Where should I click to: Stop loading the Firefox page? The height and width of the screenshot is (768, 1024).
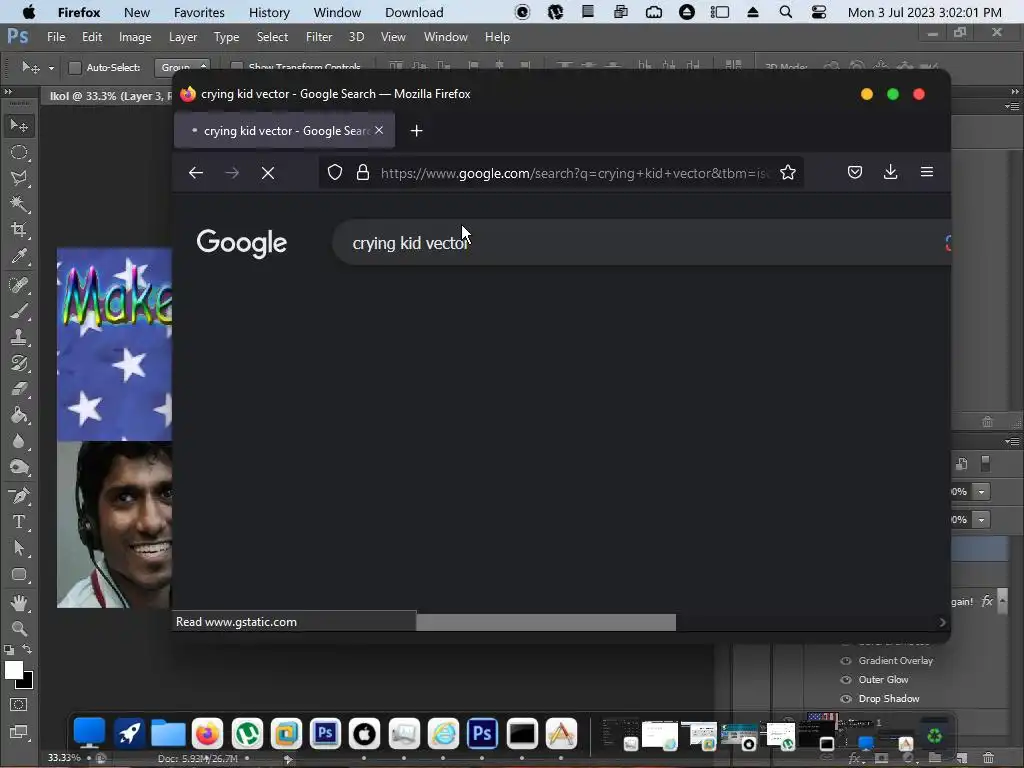point(268,172)
